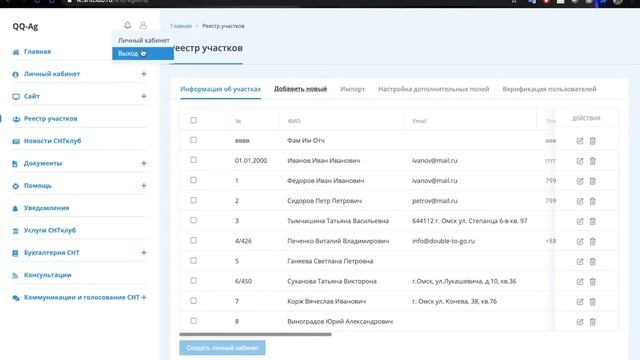Click email info@double-to-go.ru cell
This screenshot has height=360, width=640.
[x=444, y=241]
